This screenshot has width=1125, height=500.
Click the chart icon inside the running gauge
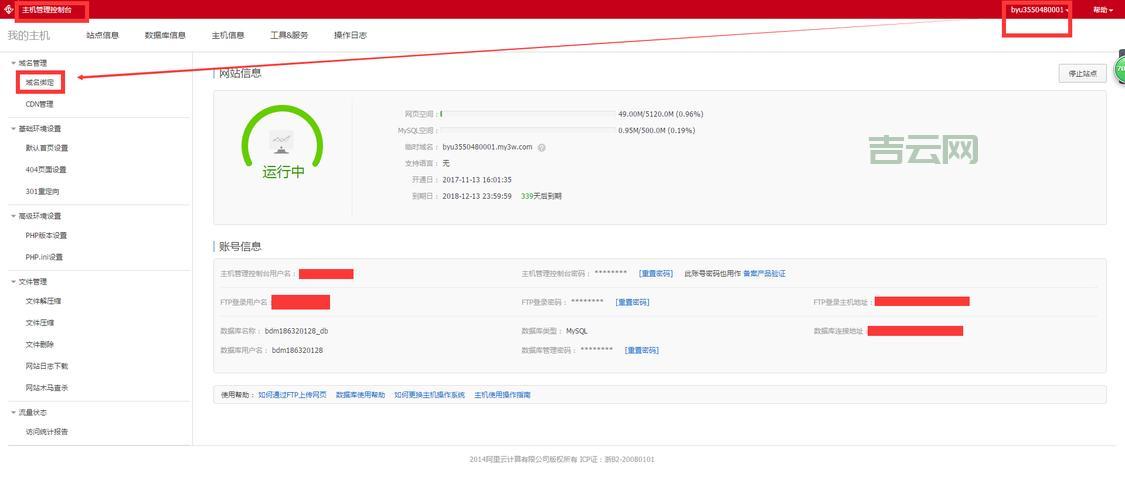click(x=282, y=141)
